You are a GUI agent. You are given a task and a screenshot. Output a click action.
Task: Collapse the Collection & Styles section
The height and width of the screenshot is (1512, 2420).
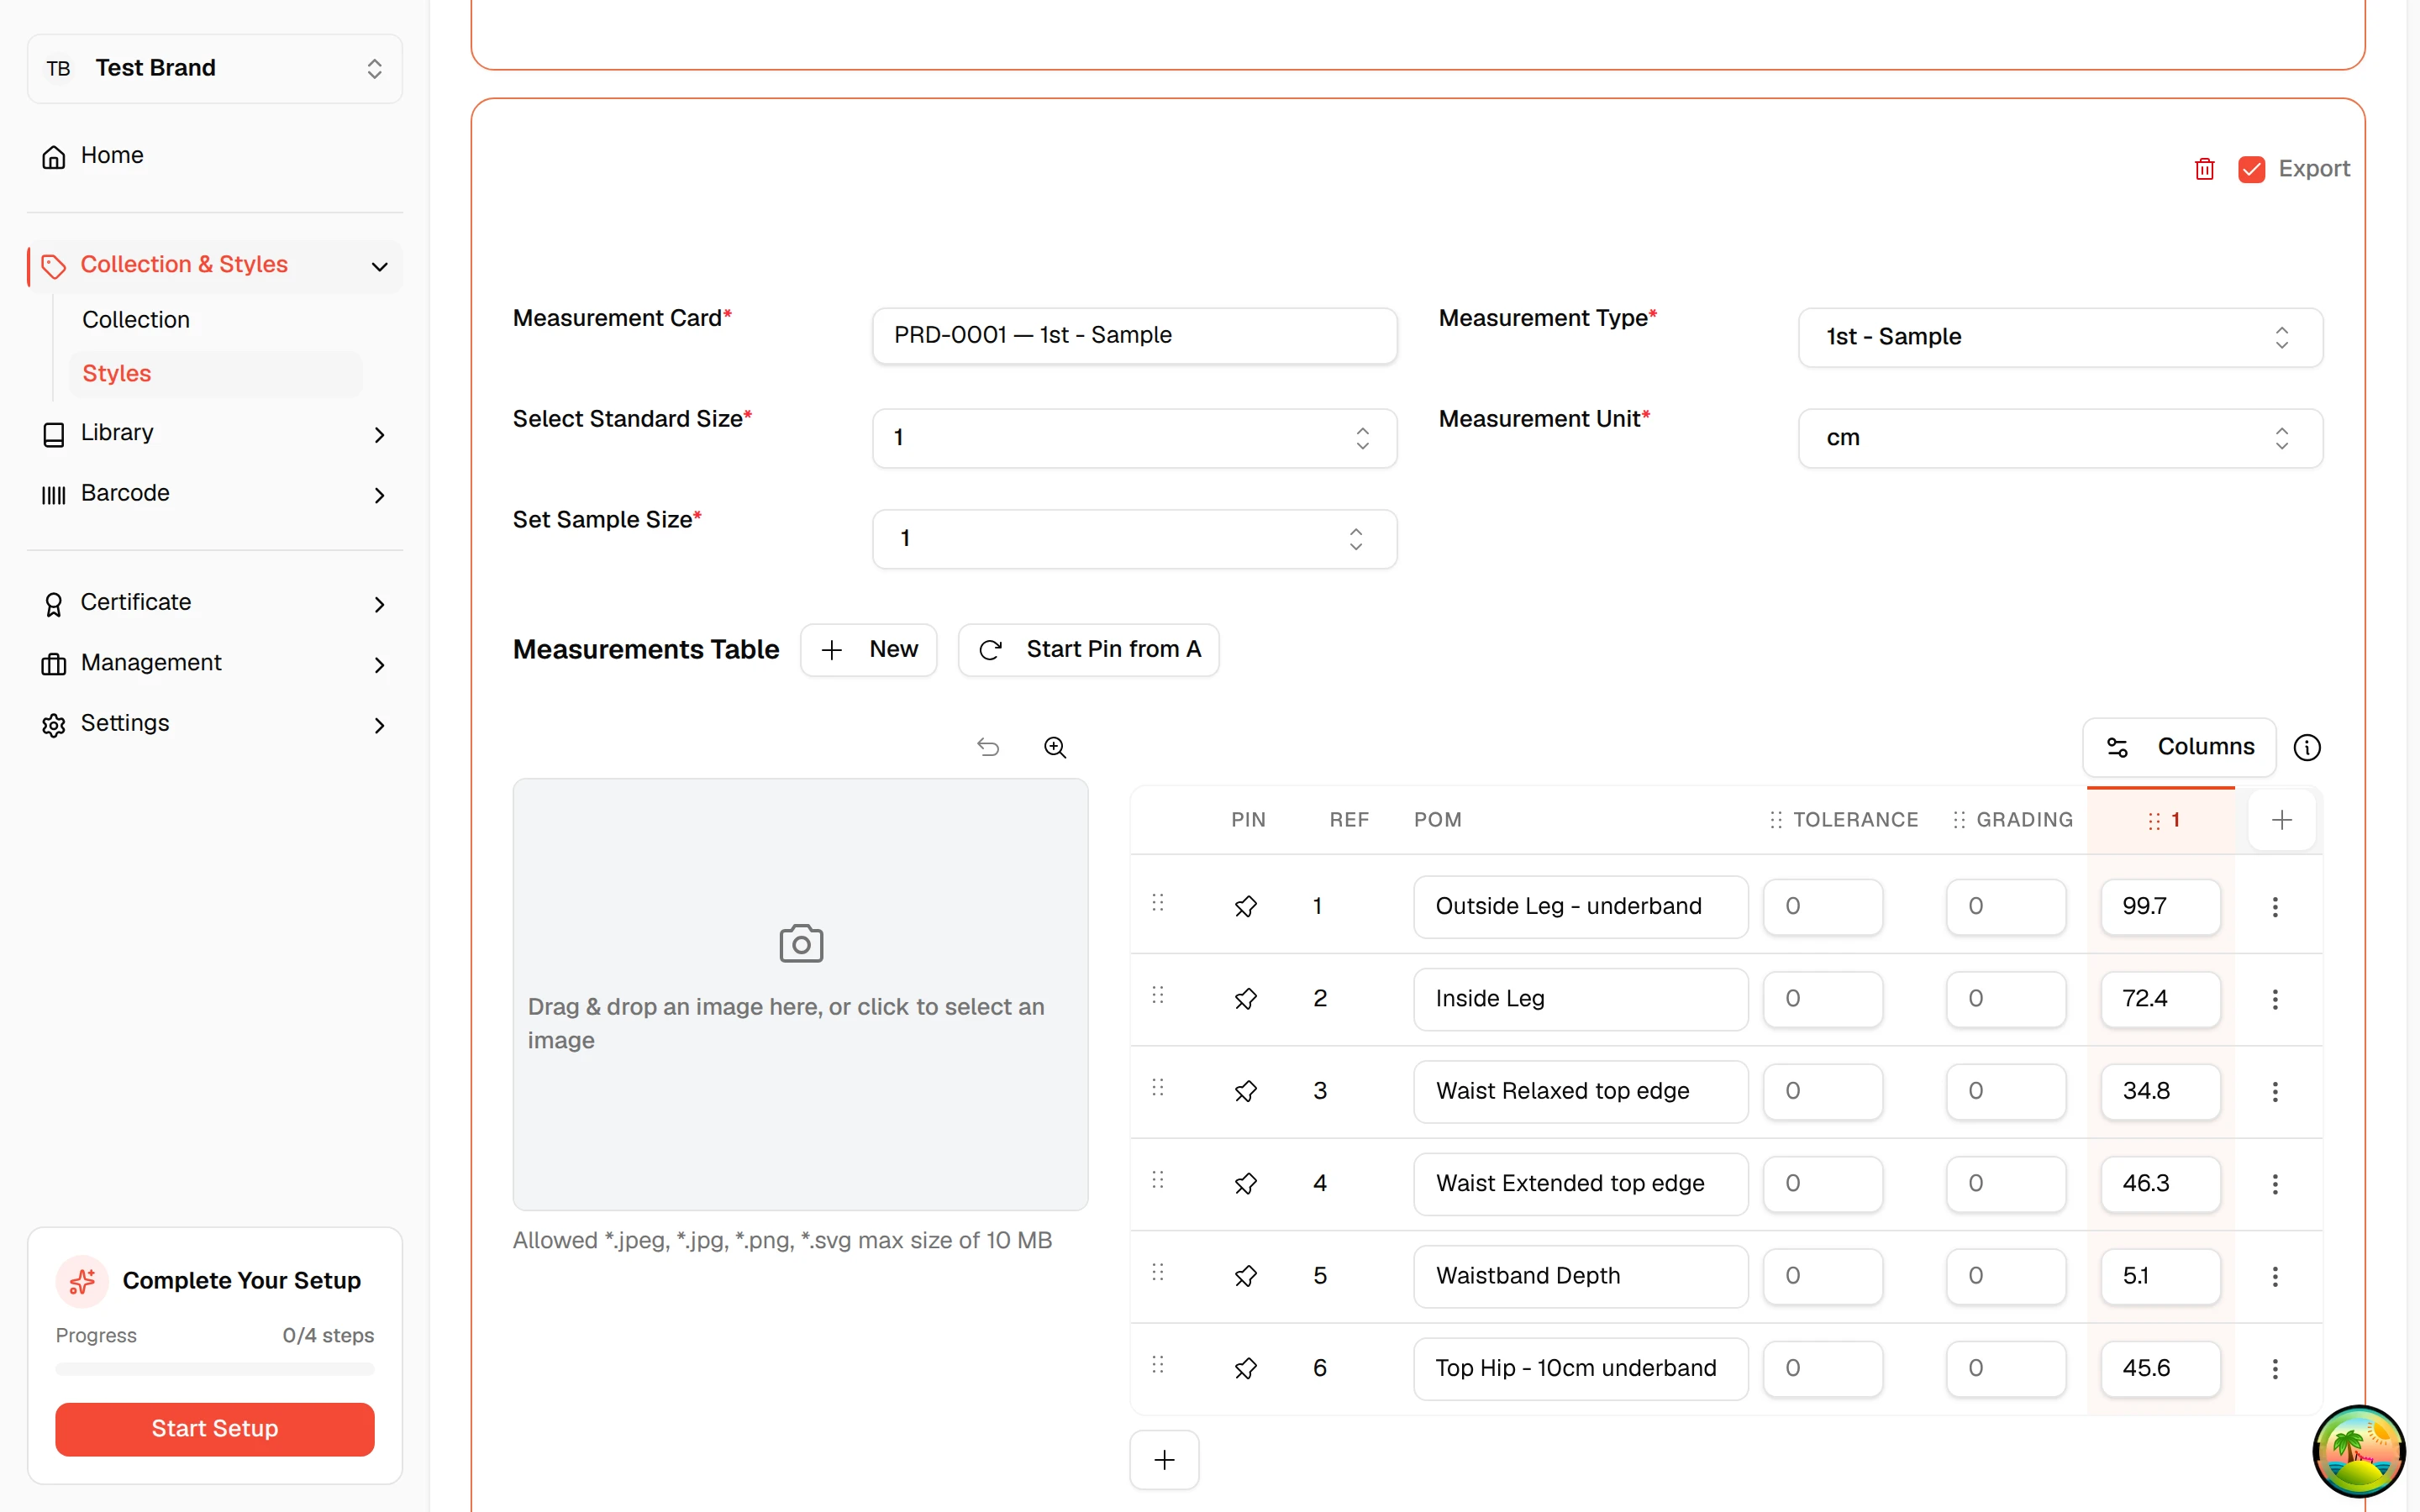pos(215,265)
